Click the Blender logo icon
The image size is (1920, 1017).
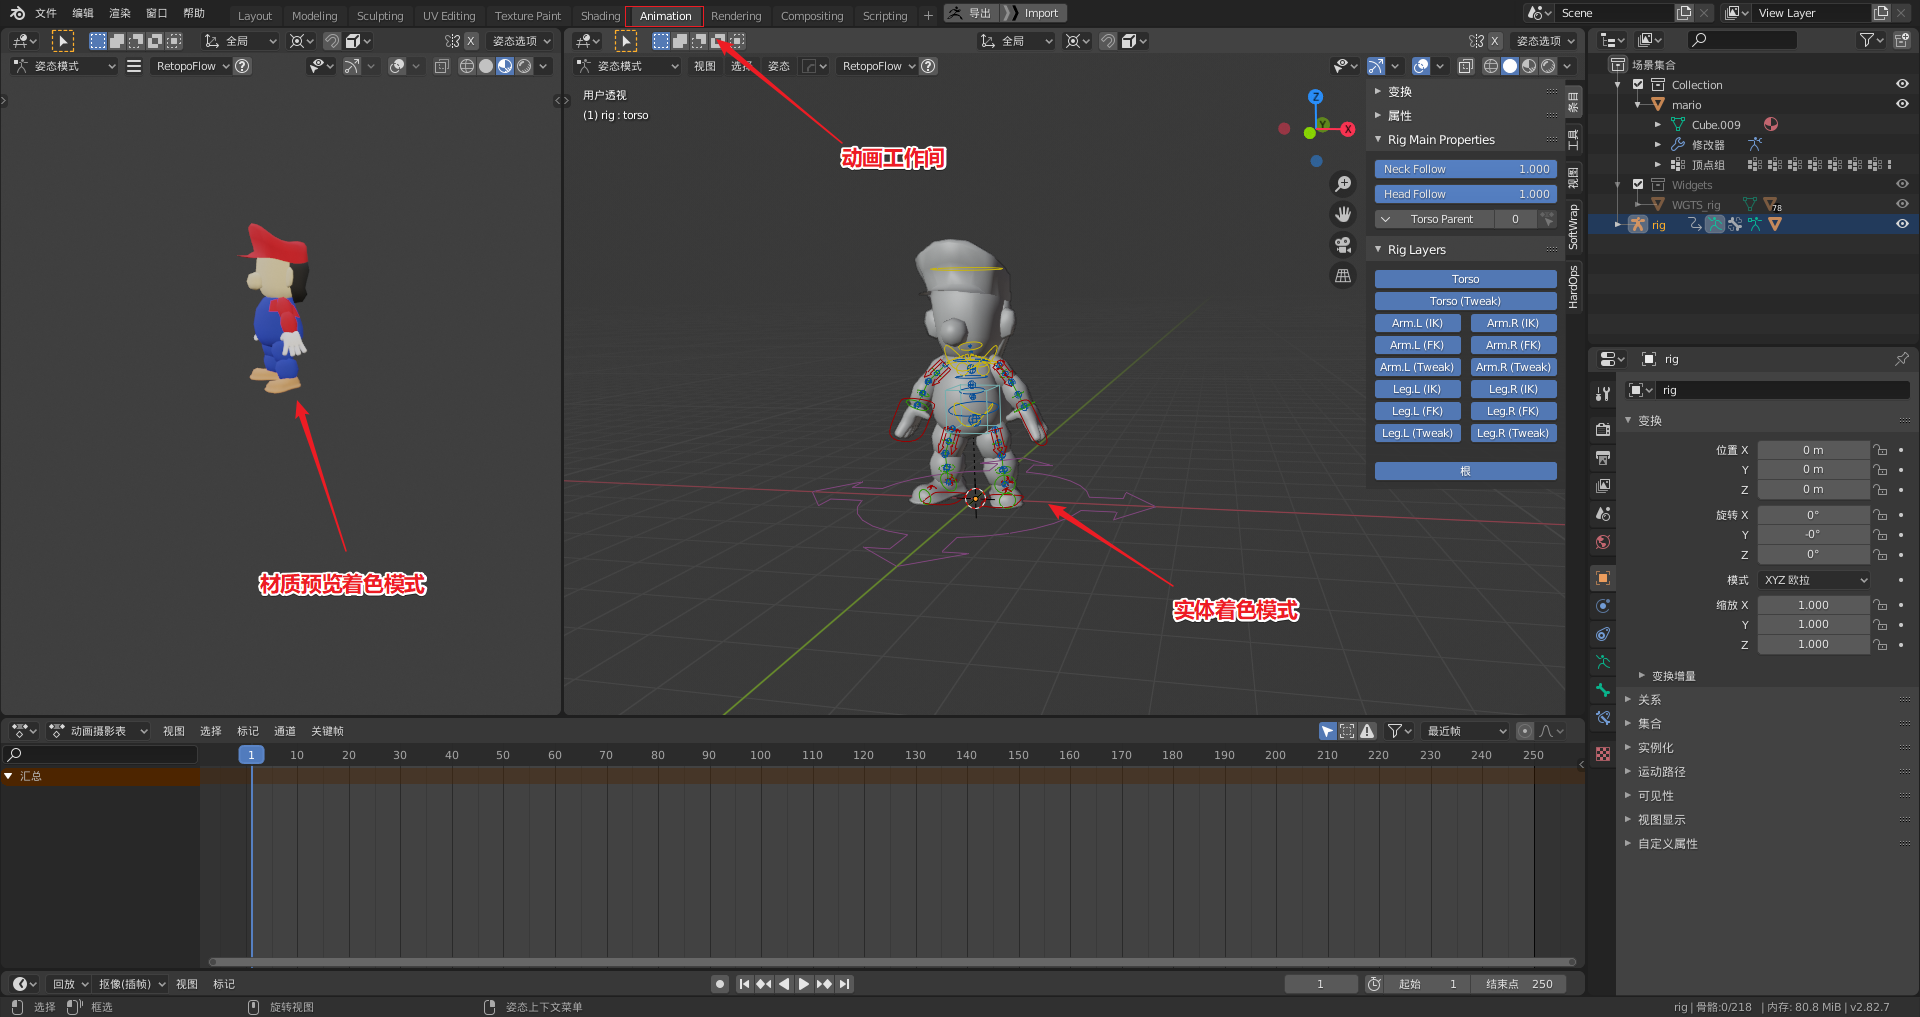point(17,13)
